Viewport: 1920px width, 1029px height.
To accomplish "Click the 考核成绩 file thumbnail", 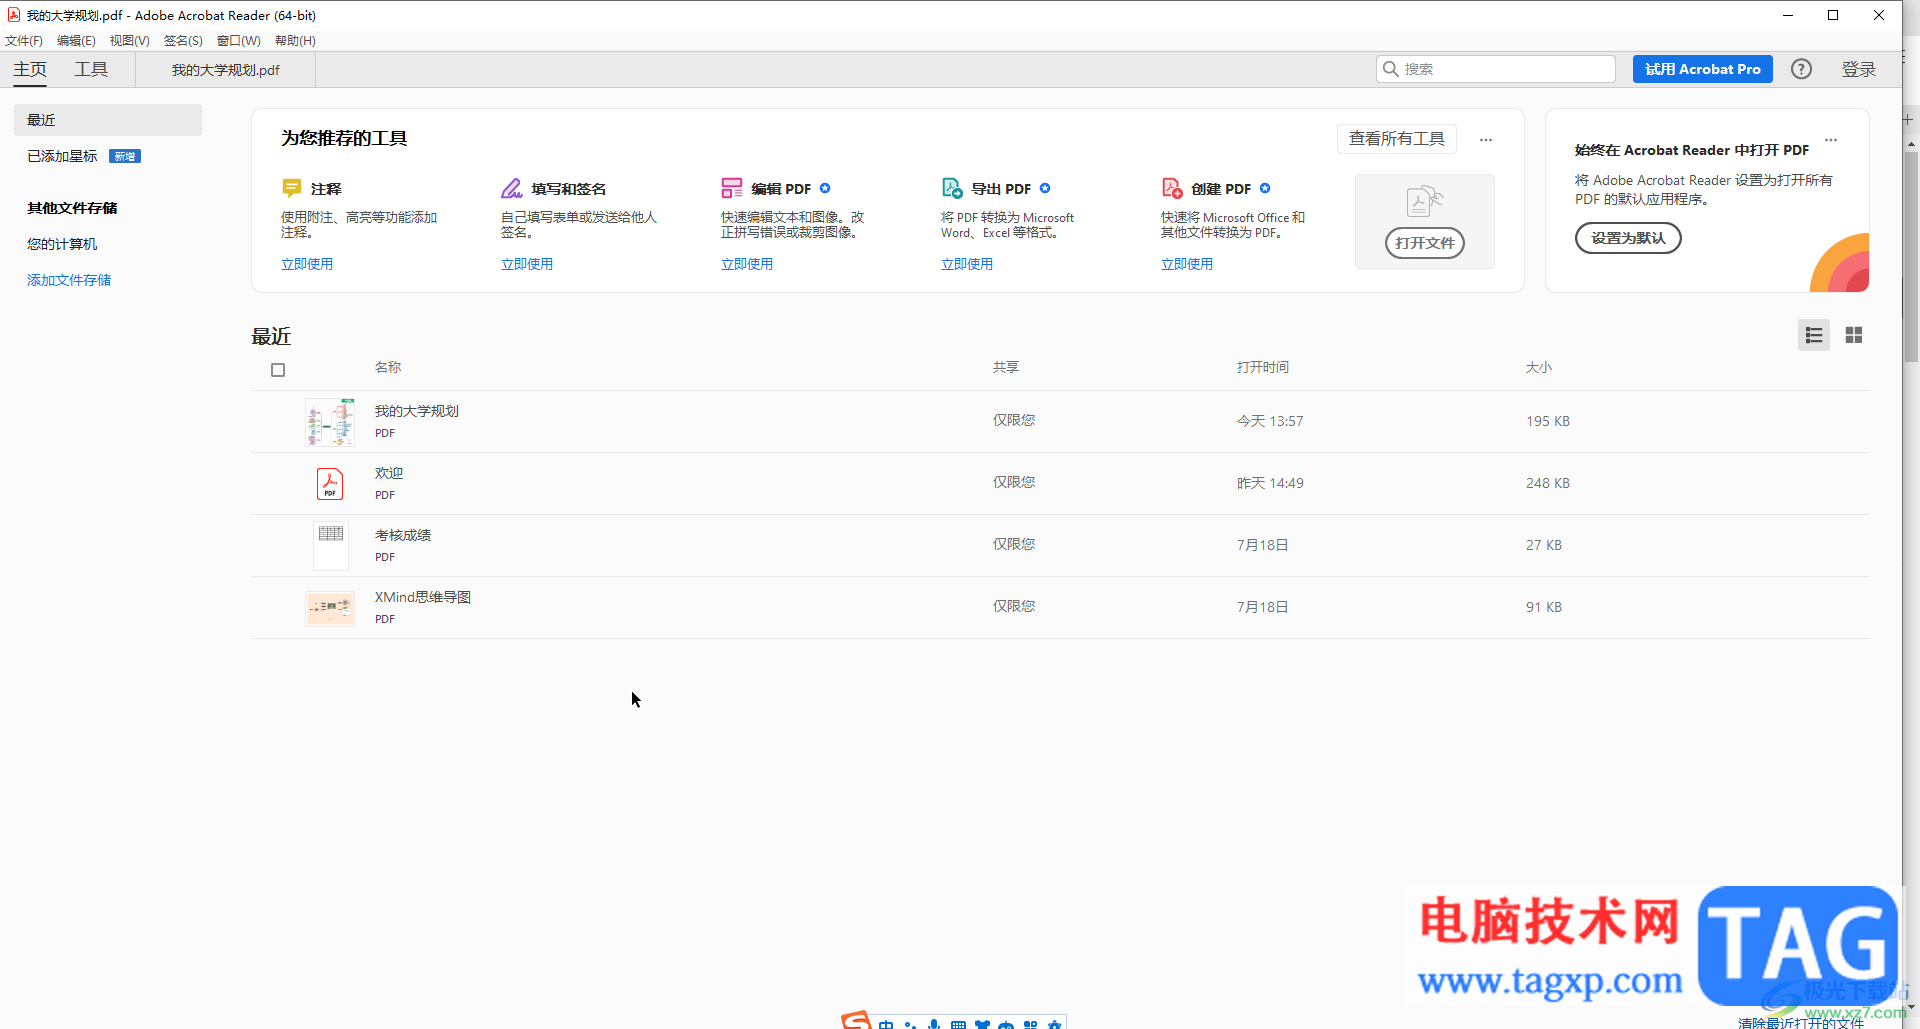I will (331, 546).
